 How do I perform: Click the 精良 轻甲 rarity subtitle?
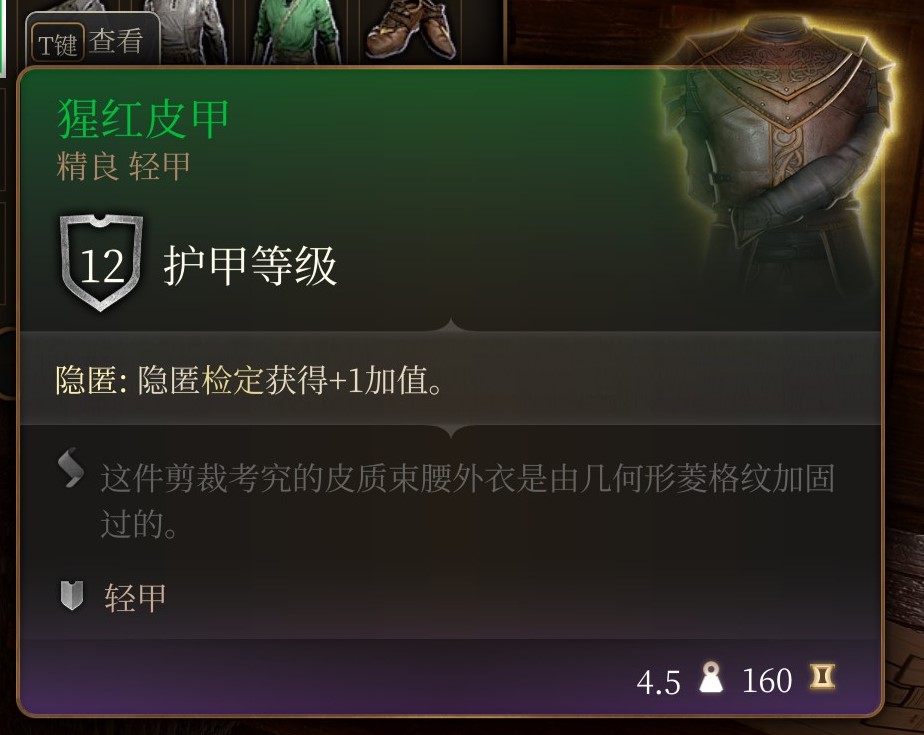pyautogui.click(x=124, y=166)
